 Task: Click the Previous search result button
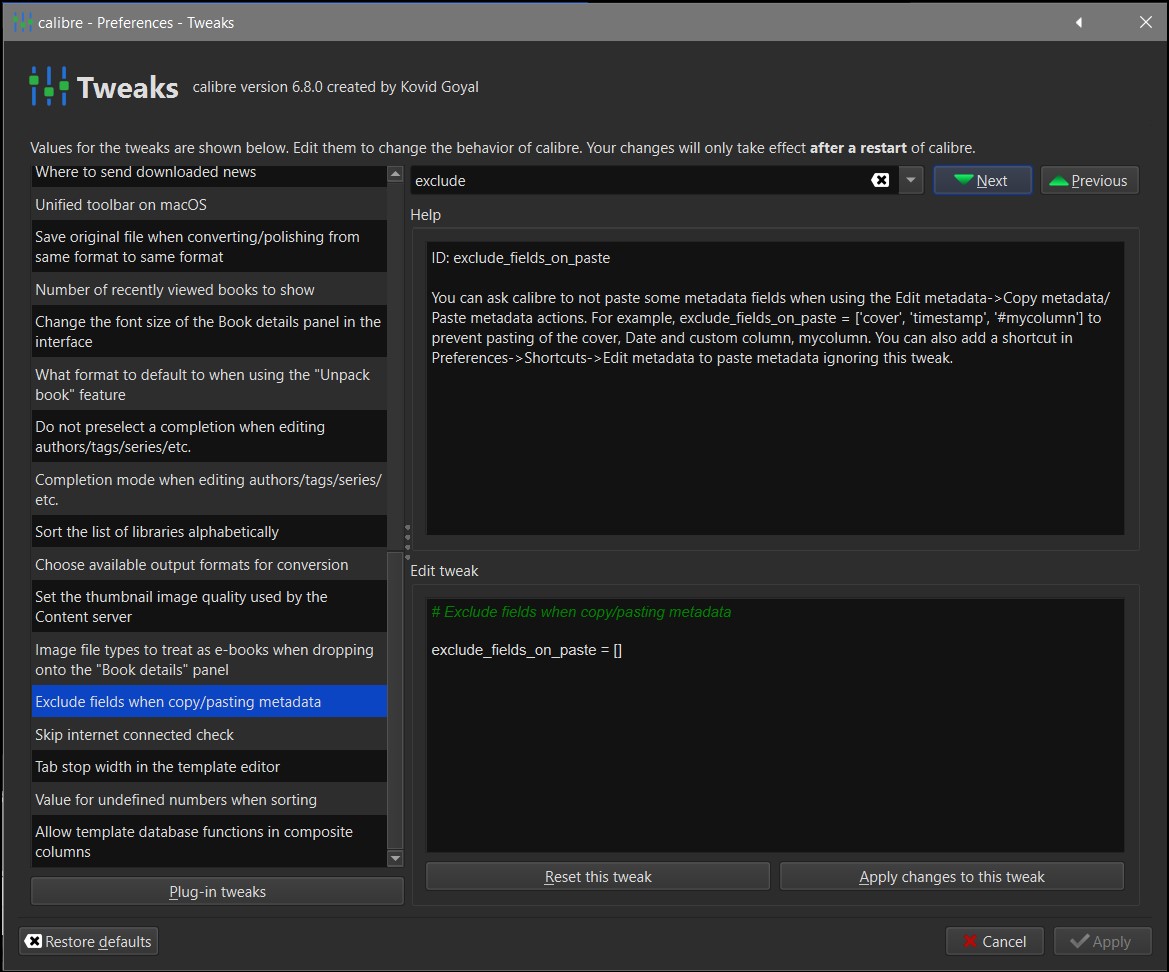pyautogui.click(x=1089, y=180)
